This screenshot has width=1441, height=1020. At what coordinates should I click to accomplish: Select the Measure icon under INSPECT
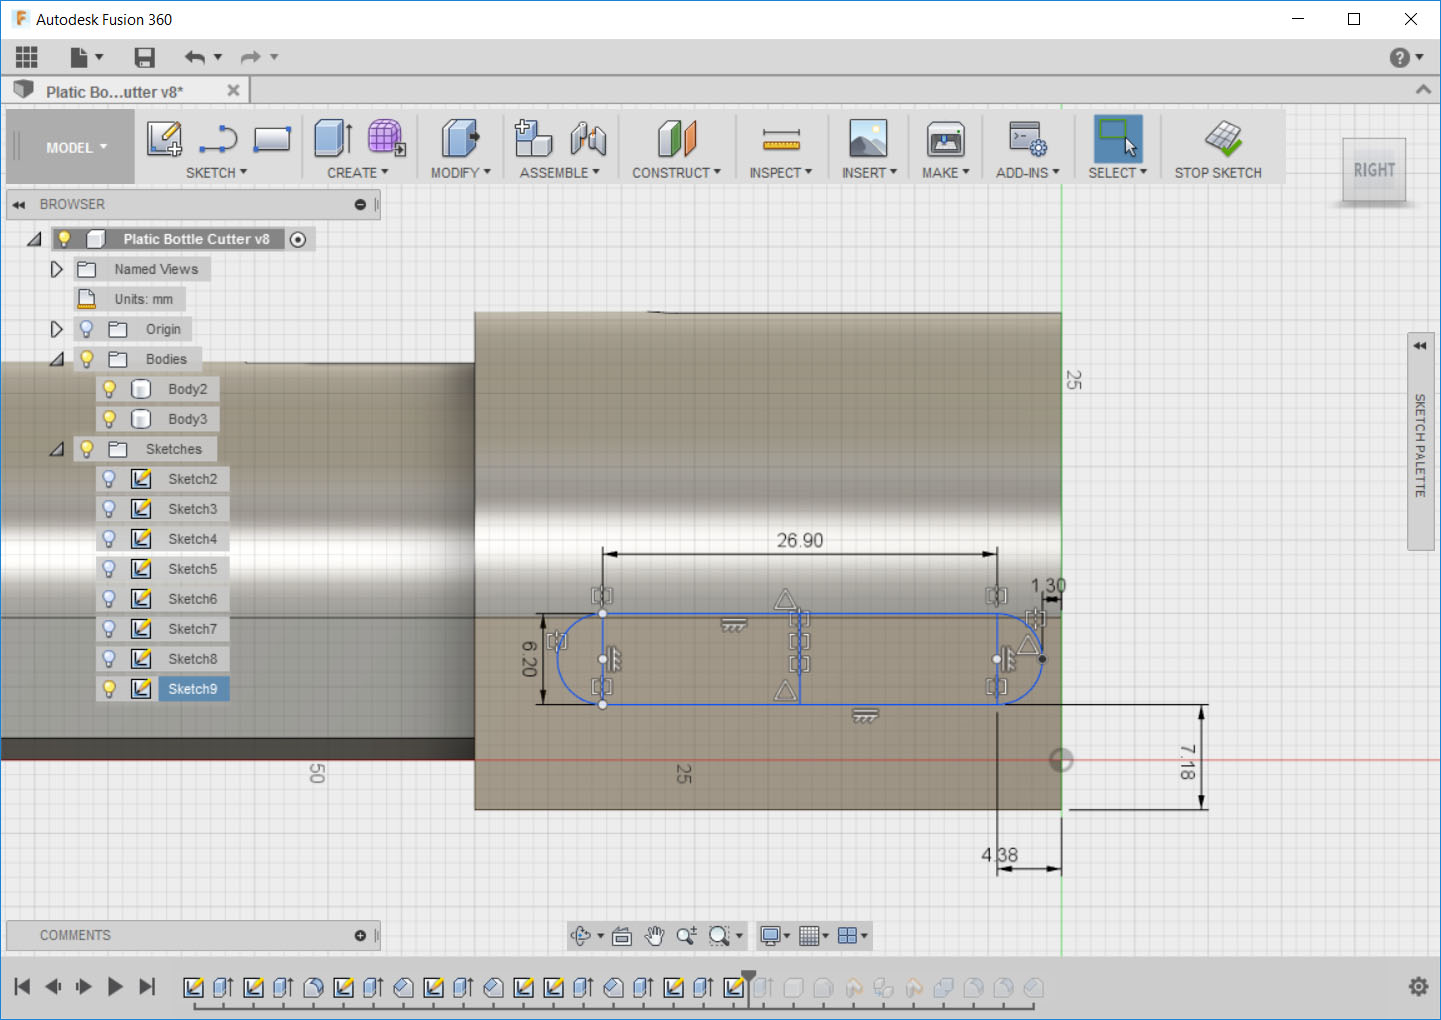(781, 139)
